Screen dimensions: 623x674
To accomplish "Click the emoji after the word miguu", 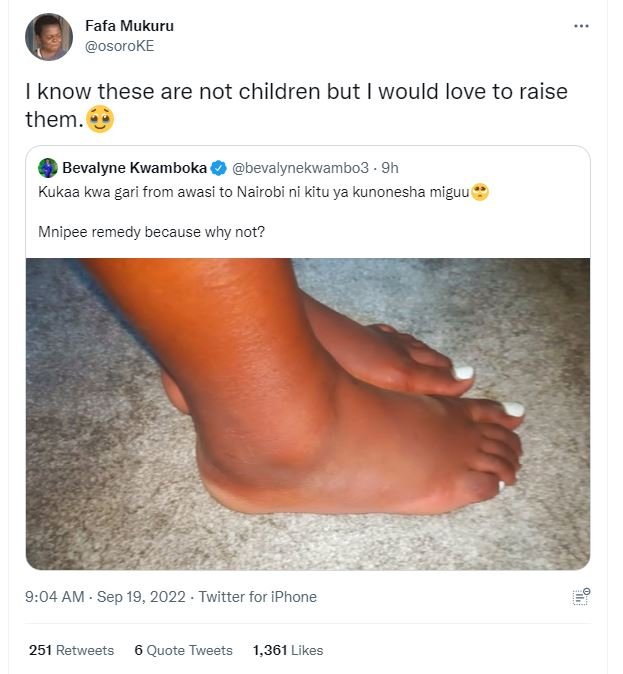I will [480, 192].
